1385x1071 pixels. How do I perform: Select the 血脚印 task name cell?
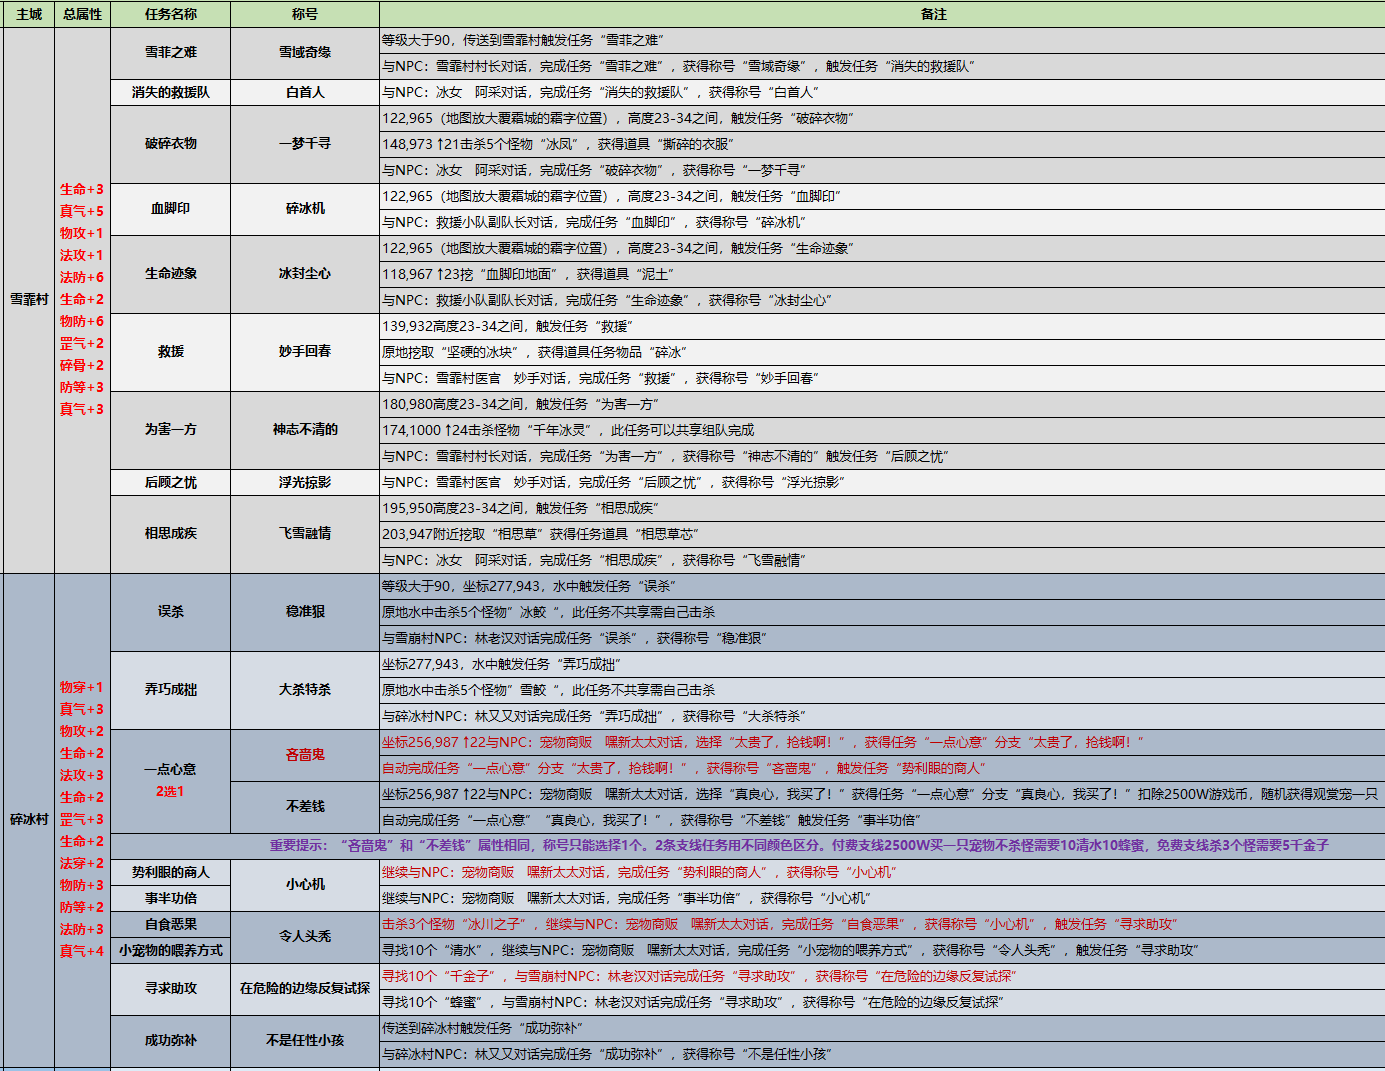[171, 209]
